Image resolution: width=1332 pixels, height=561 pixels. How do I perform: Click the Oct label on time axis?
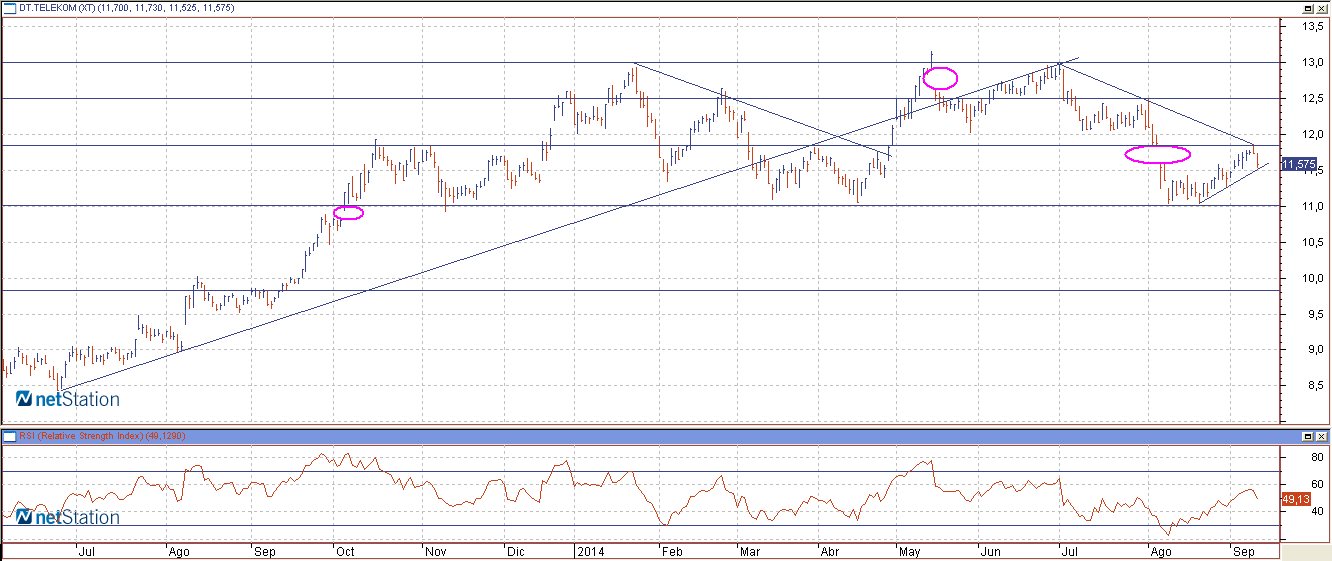click(x=345, y=551)
